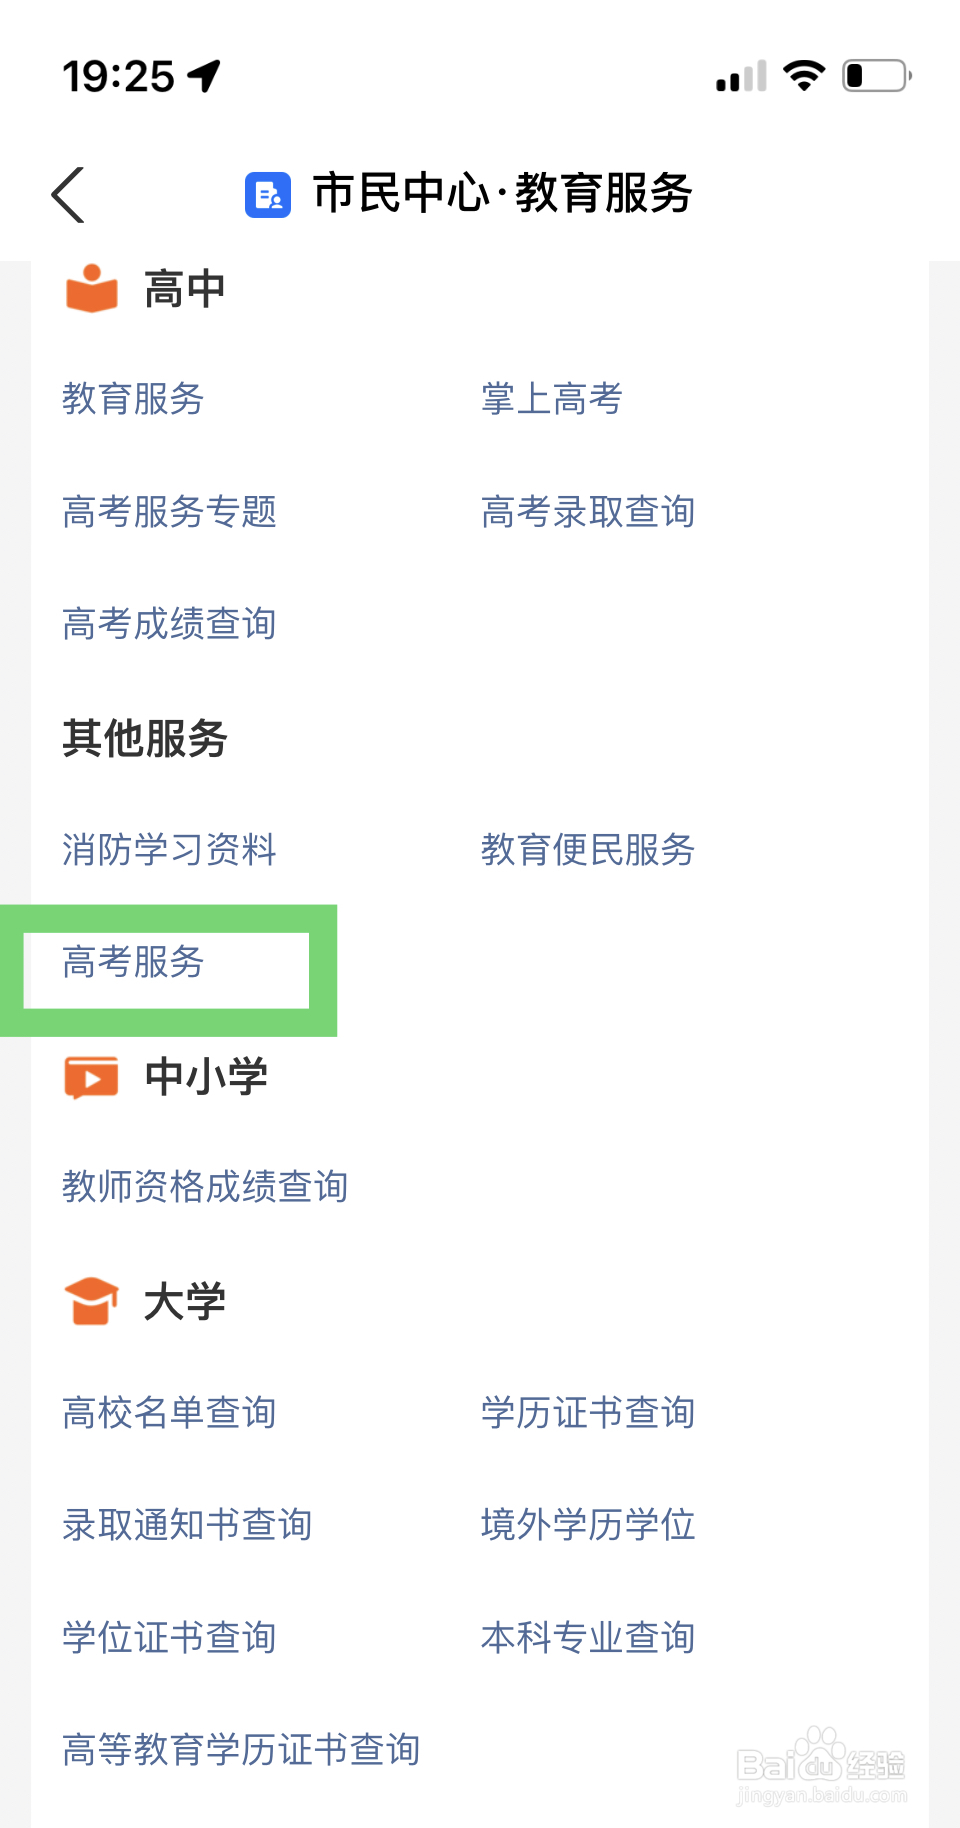Open 消防学习资料
Image resolution: width=960 pixels, height=1828 pixels.
click(169, 850)
